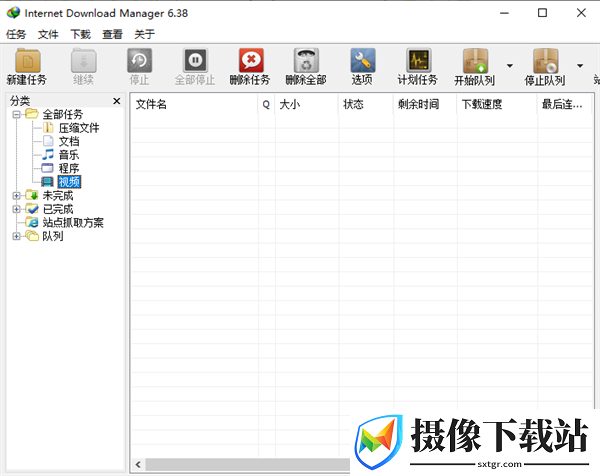Close the 分类 categories panel
600x476 pixels.
point(117,101)
